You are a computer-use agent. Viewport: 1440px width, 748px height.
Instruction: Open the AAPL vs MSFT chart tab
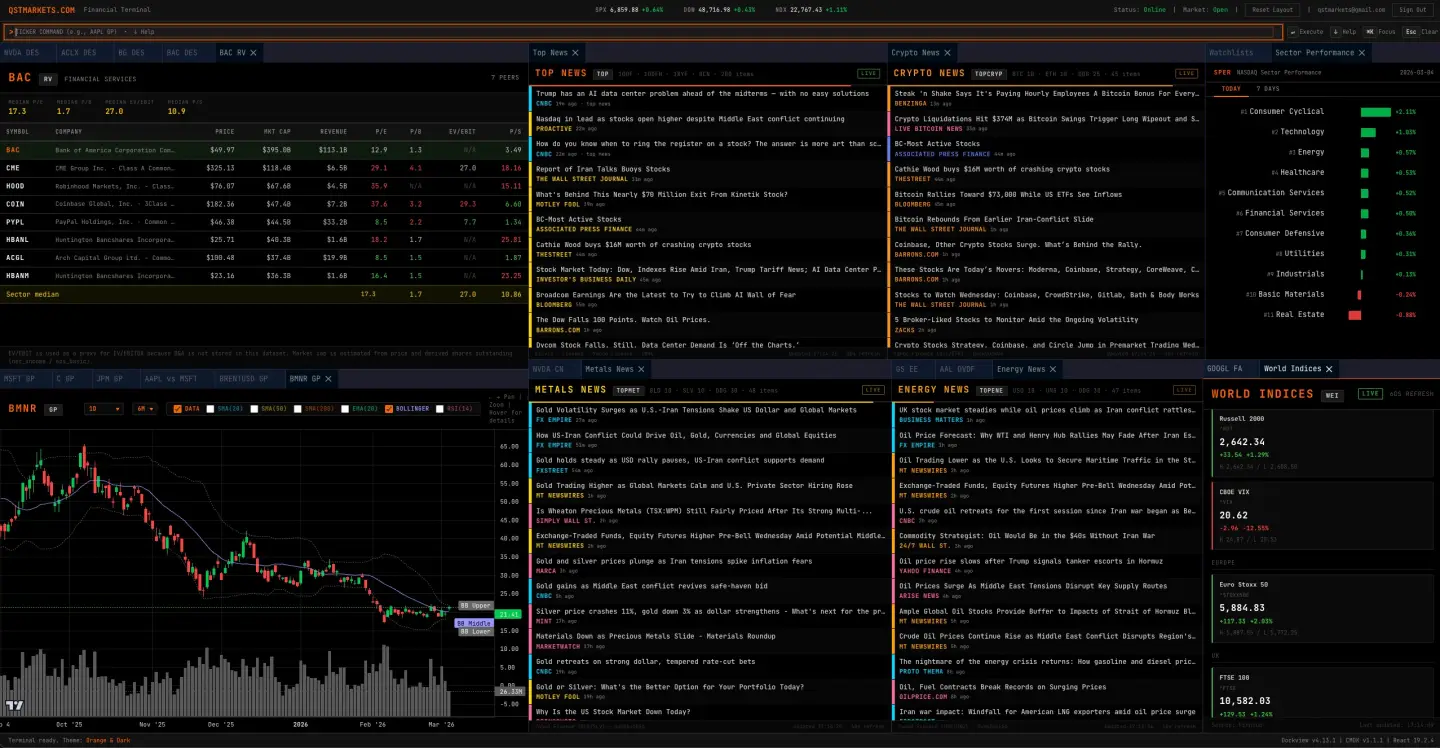(x=171, y=378)
